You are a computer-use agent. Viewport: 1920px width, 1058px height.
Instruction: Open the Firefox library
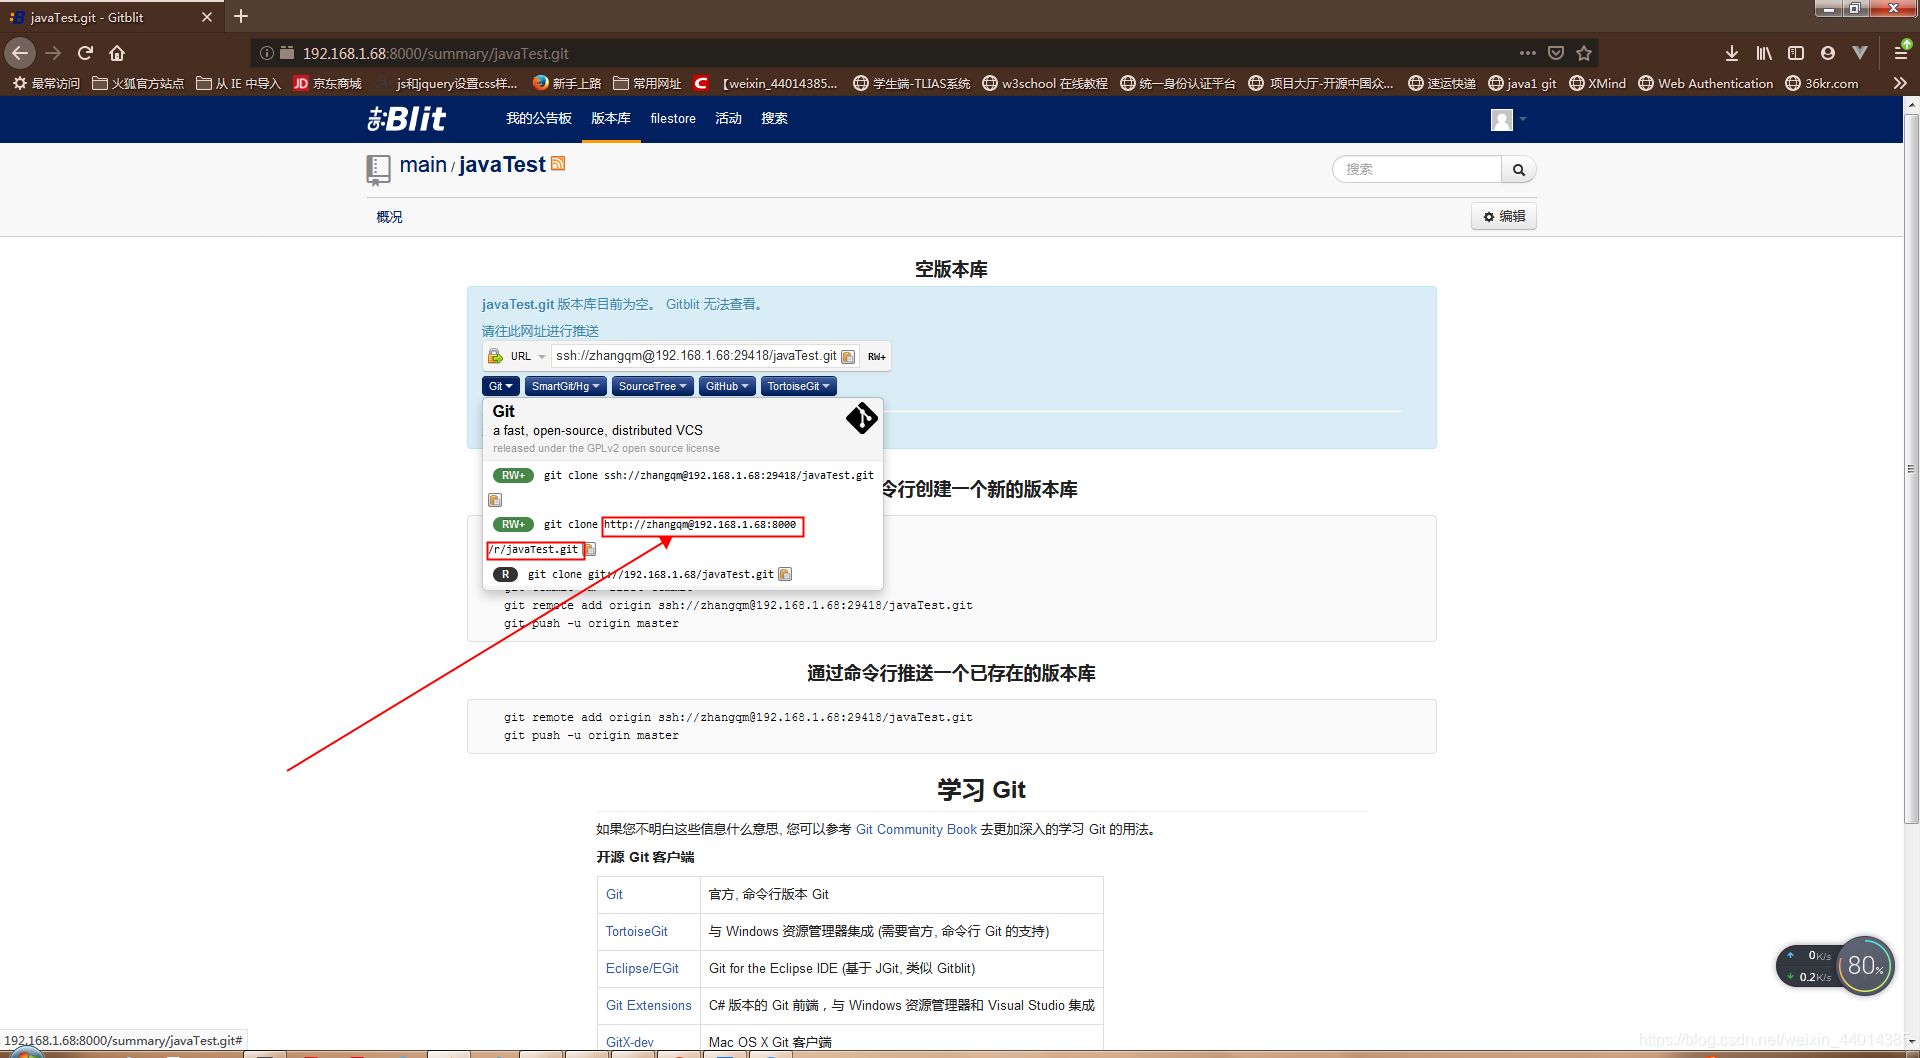1764,53
